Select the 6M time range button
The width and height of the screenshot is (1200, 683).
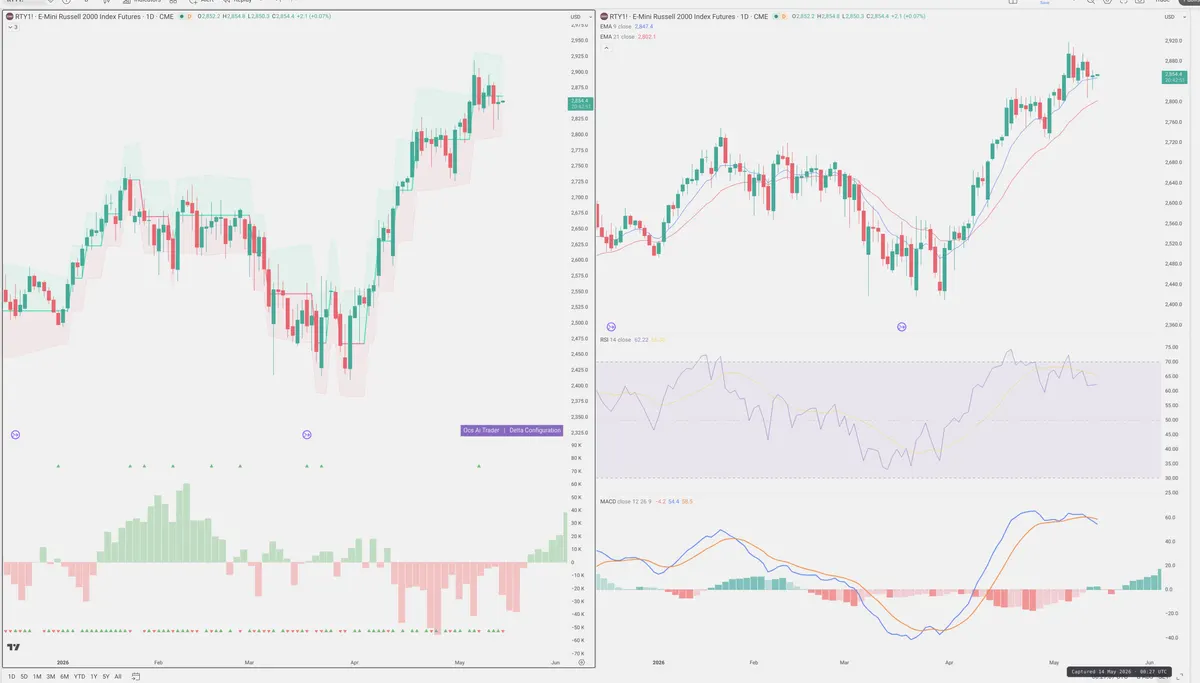click(64, 676)
